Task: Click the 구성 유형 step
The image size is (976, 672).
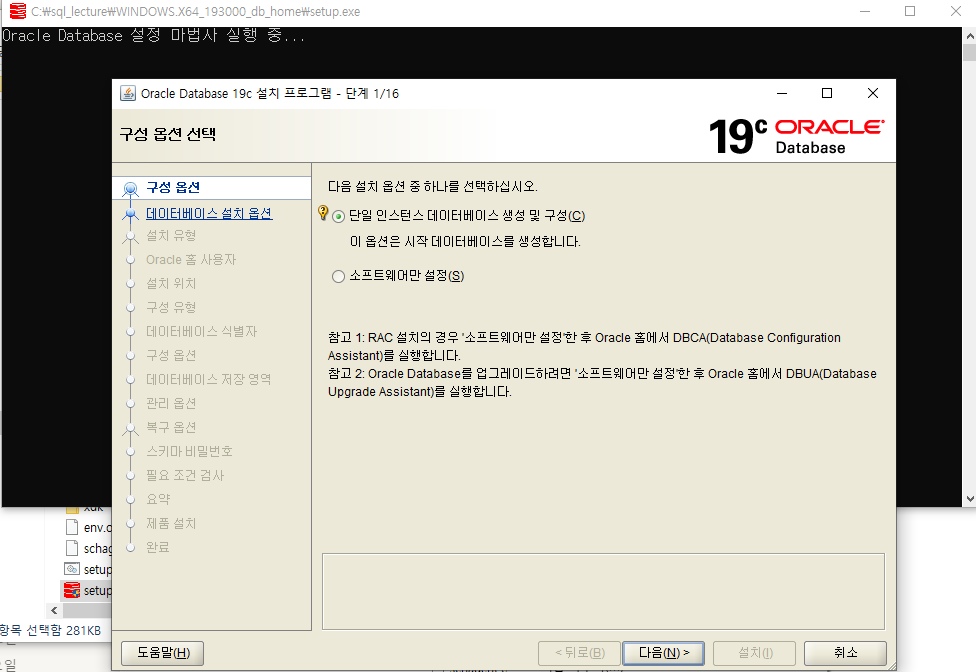Action: [x=171, y=307]
